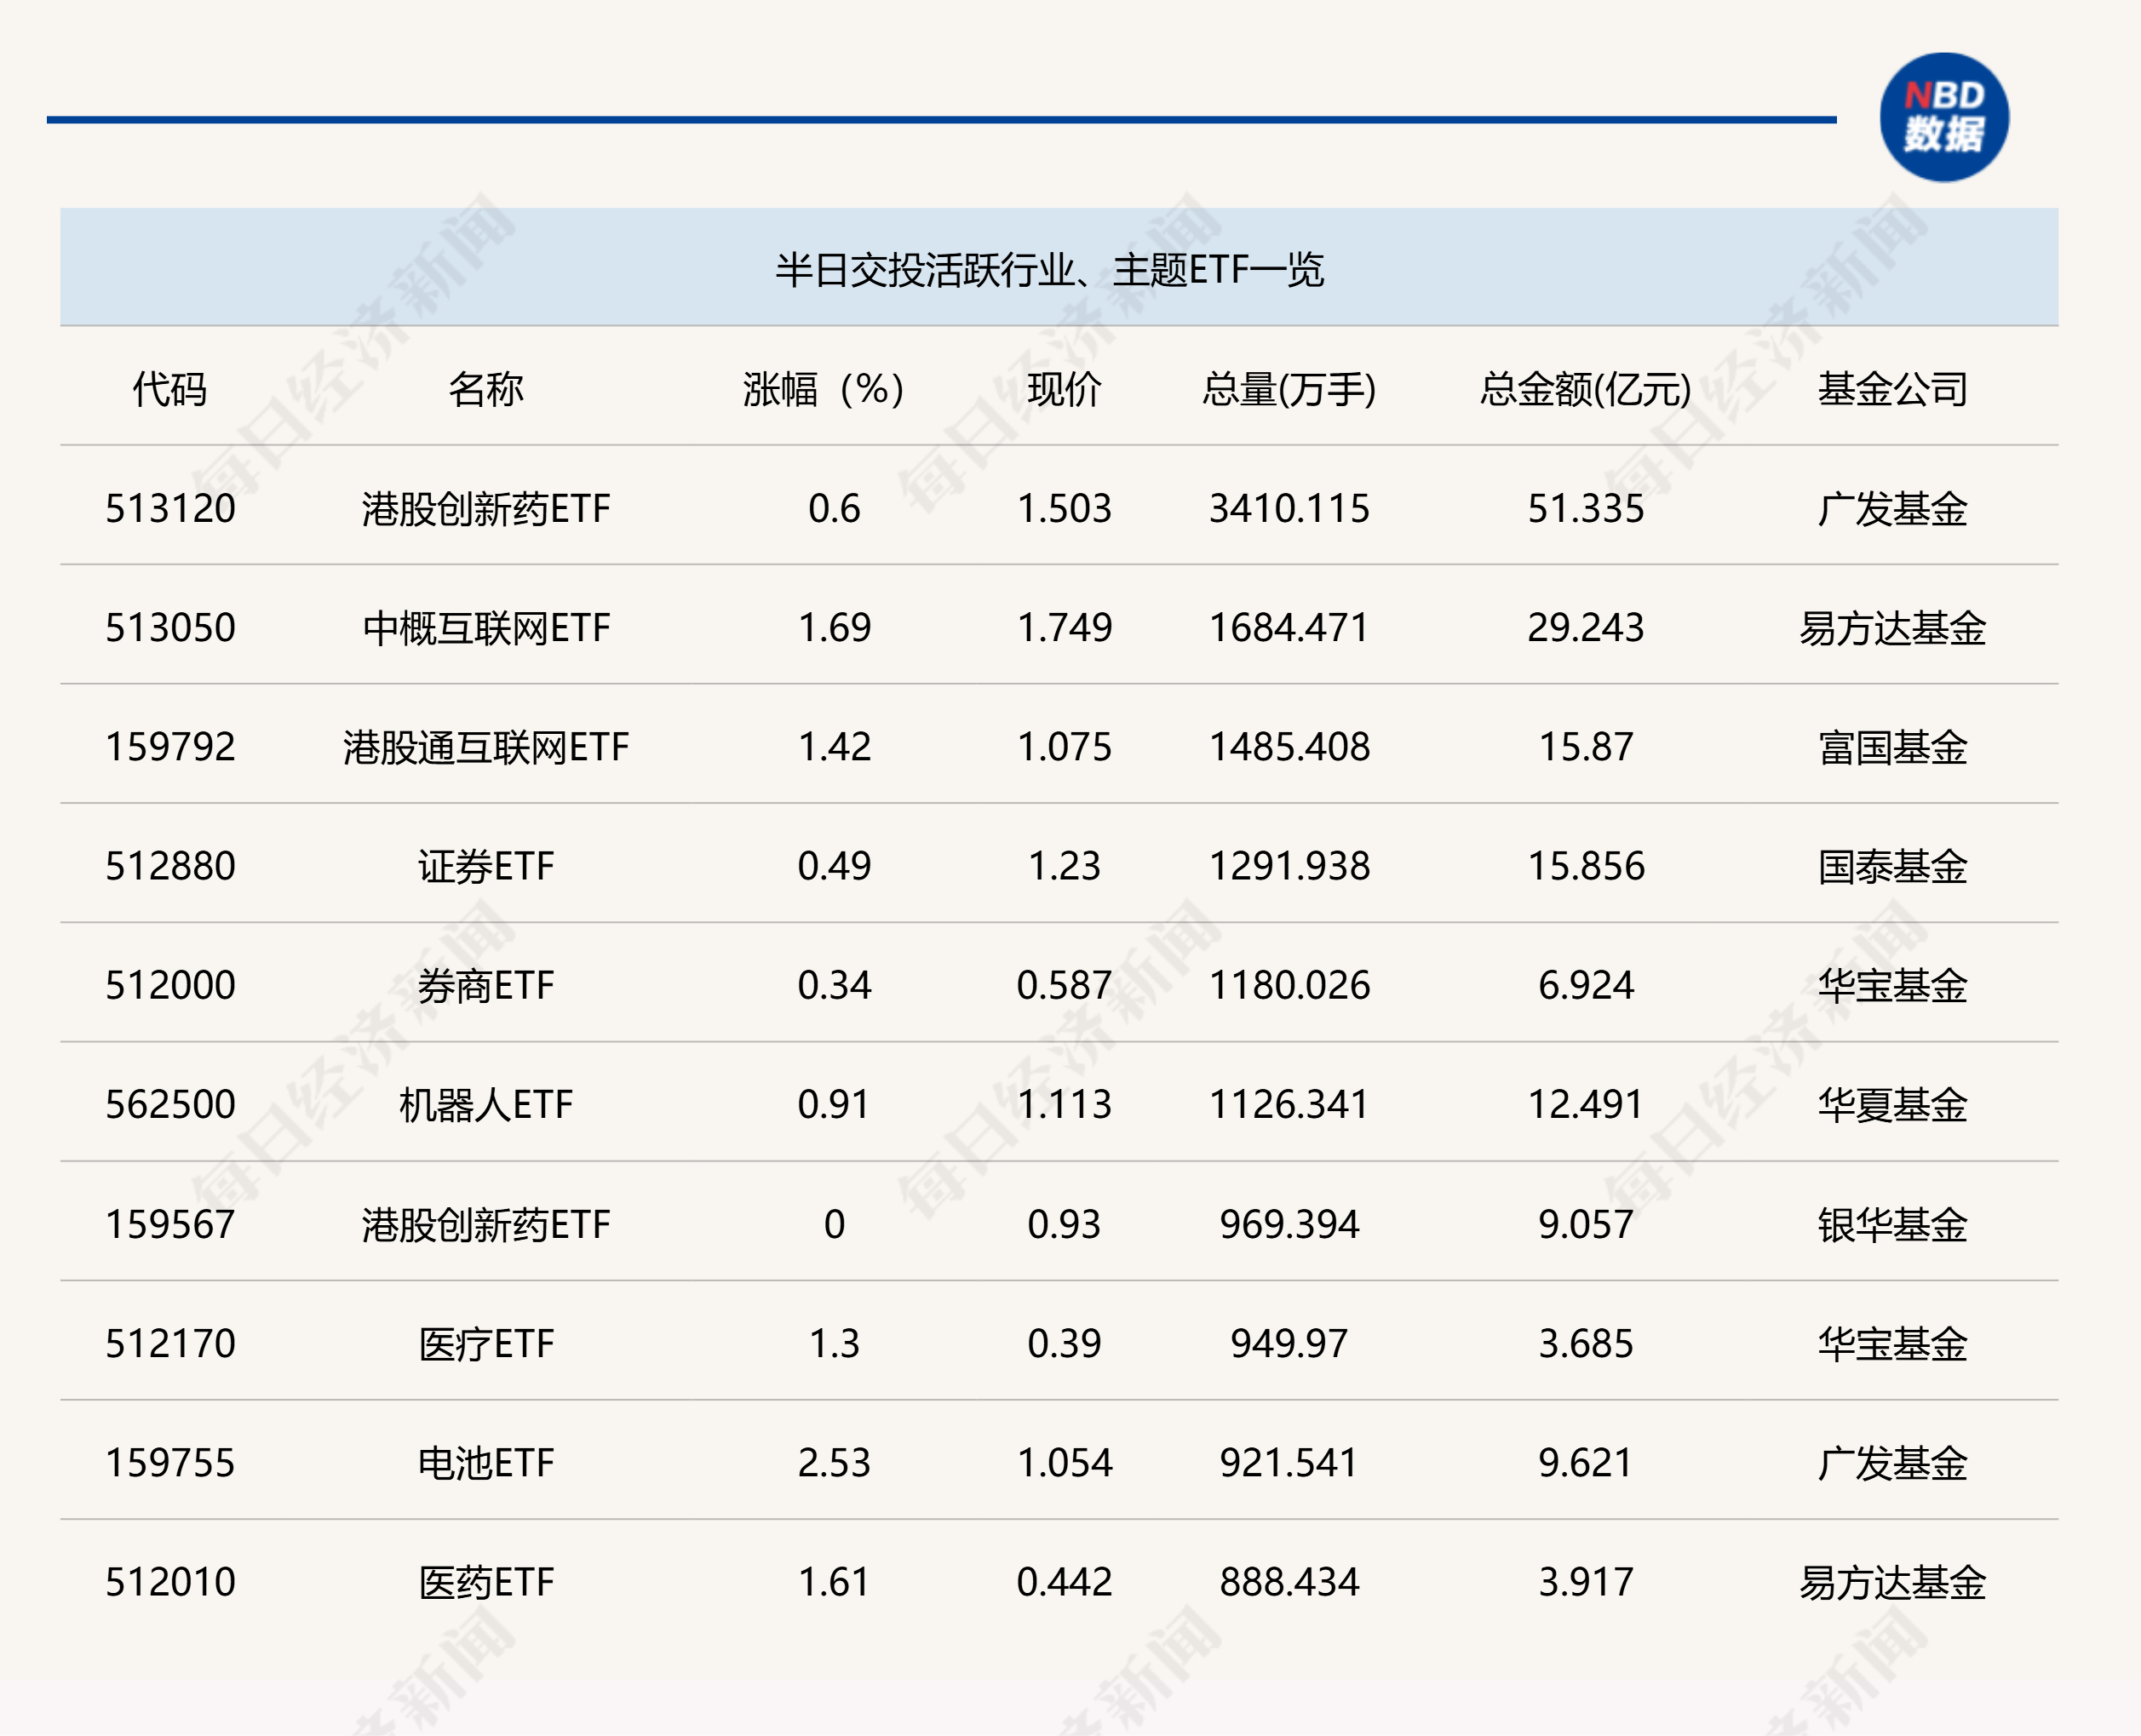This screenshot has height=1736, width=2141.
Task: Click the 代码 column header
Action: (x=170, y=389)
